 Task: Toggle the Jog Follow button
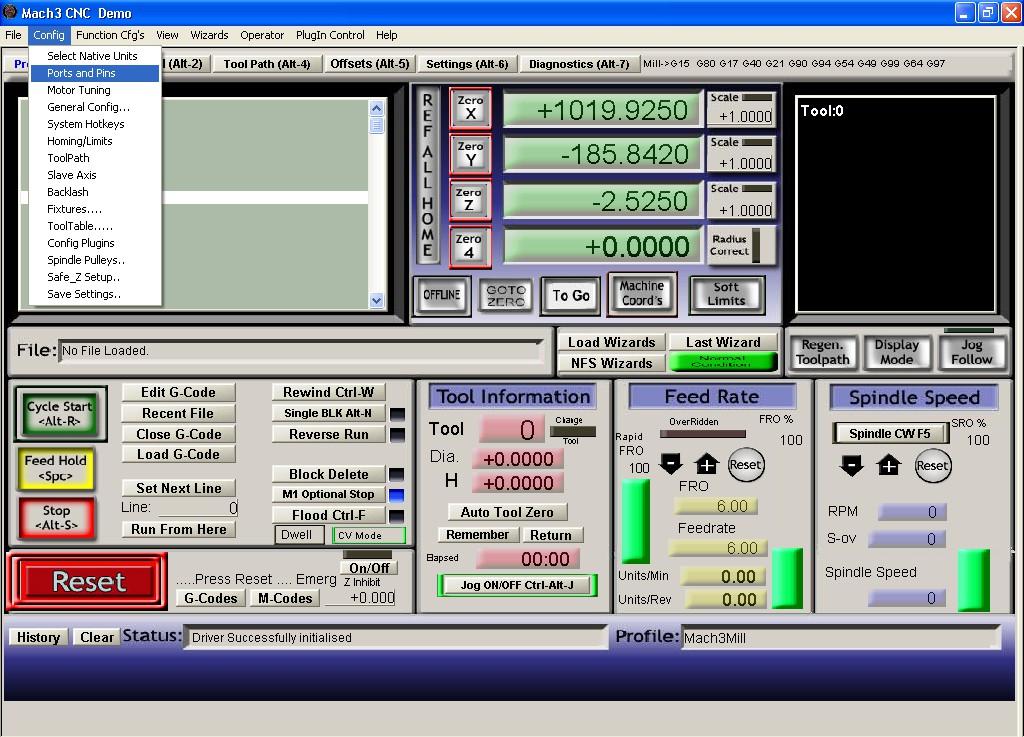(971, 352)
